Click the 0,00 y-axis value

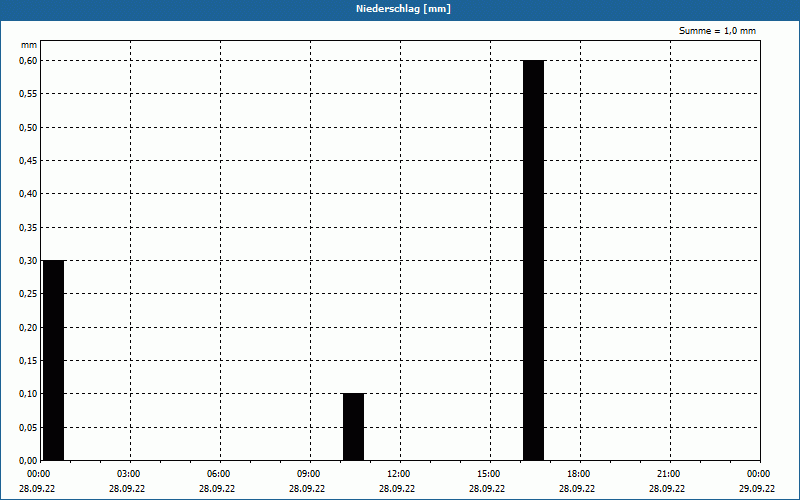coord(28,461)
